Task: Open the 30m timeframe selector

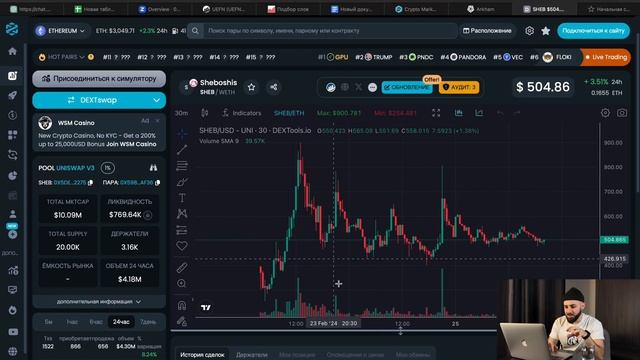Action: point(181,113)
